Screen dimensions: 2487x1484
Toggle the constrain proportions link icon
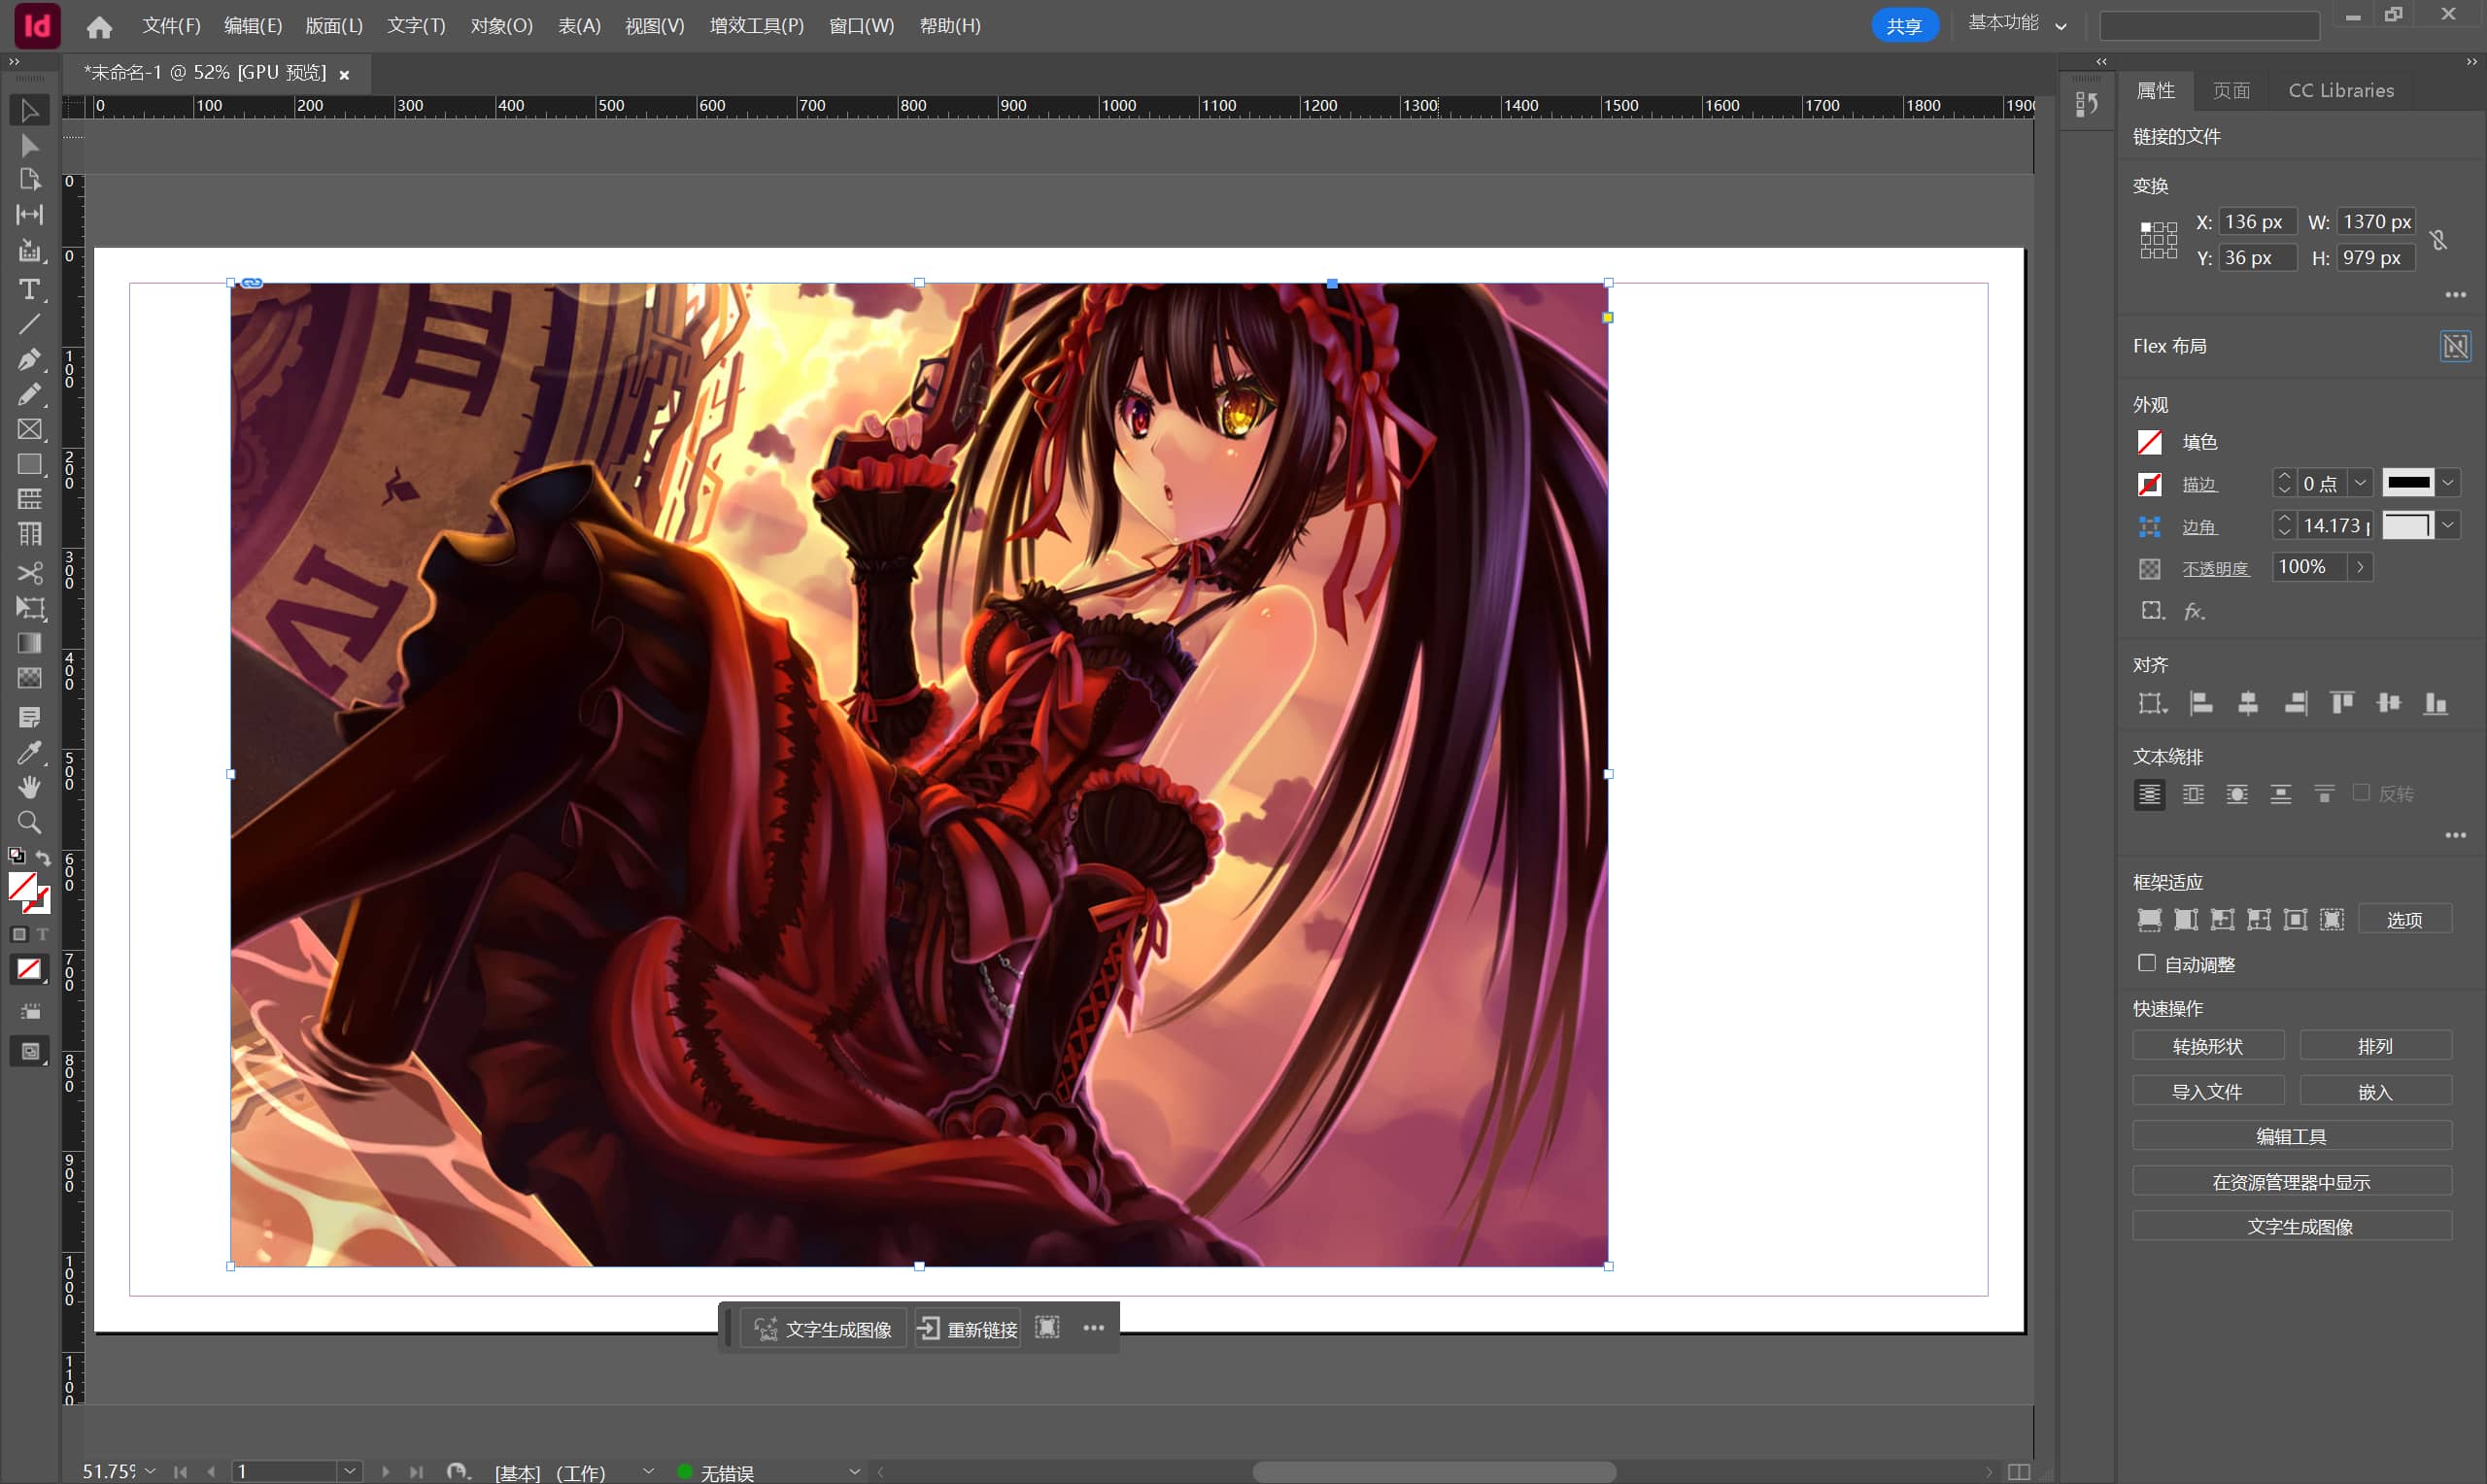[2439, 240]
